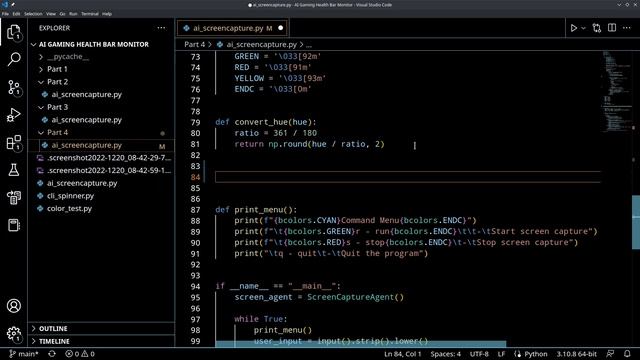Screen dimensions: 640x360
Task: Open the run options dropdown arrow
Action: pyautogui.click(x=583, y=28)
